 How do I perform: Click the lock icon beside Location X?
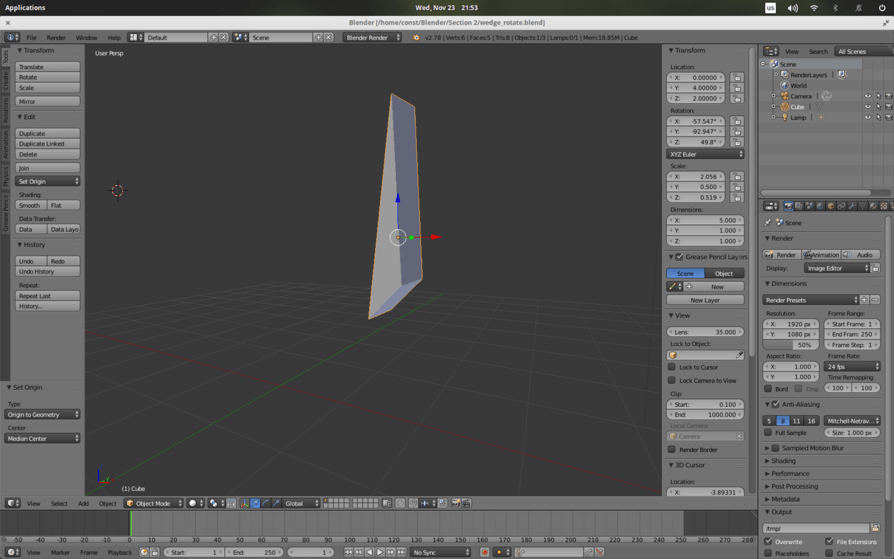737,78
